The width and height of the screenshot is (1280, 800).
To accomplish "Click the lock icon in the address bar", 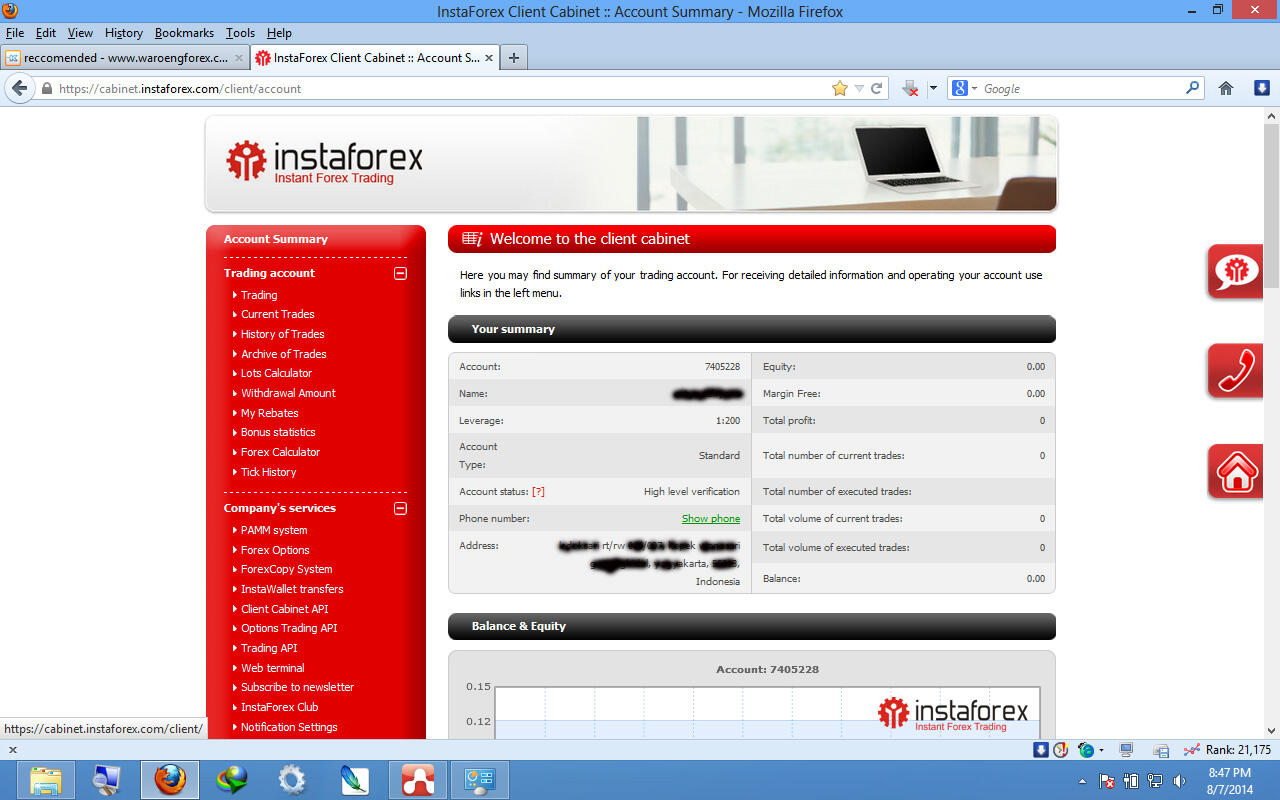I will point(46,89).
